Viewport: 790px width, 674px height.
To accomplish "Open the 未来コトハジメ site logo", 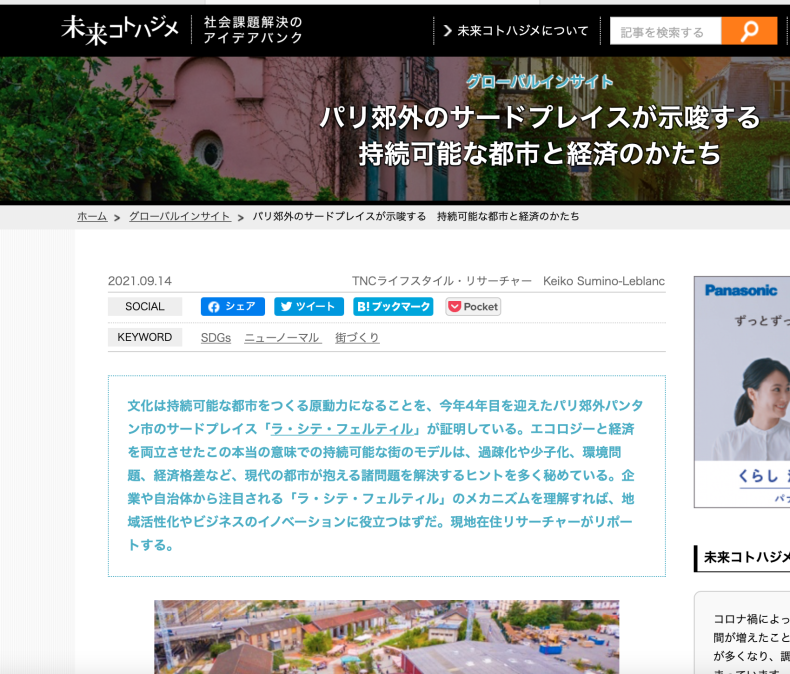I will click(x=120, y=30).
